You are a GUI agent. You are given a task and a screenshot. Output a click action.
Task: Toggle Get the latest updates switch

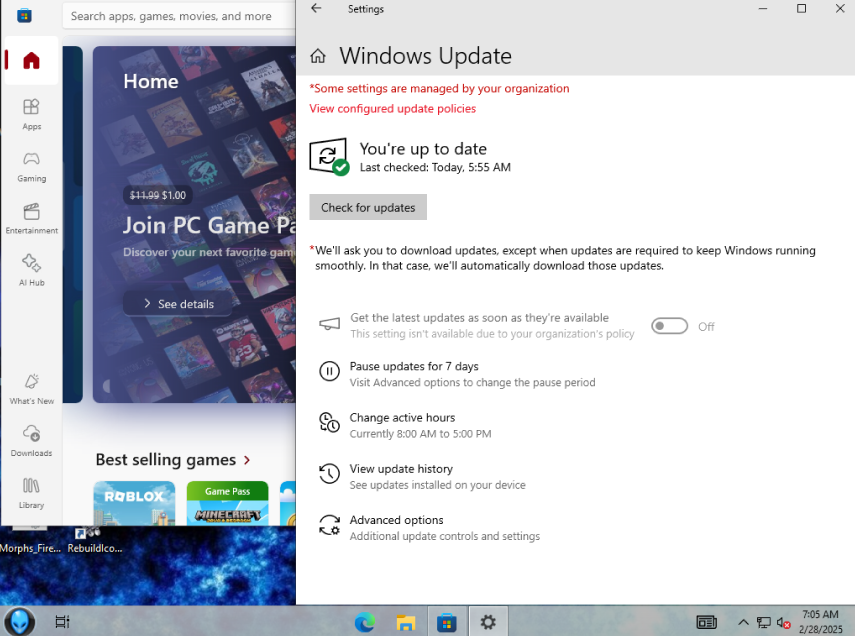670,326
